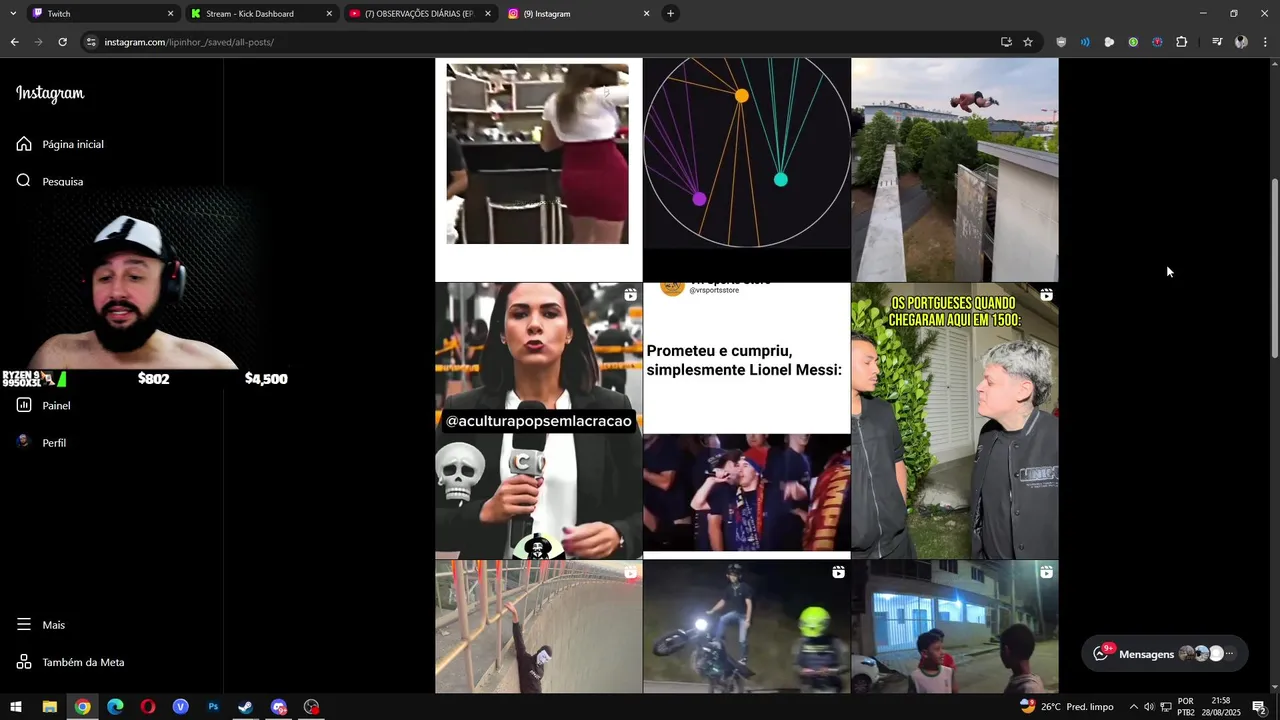Show hidden system tray icons

tap(1133, 707)
